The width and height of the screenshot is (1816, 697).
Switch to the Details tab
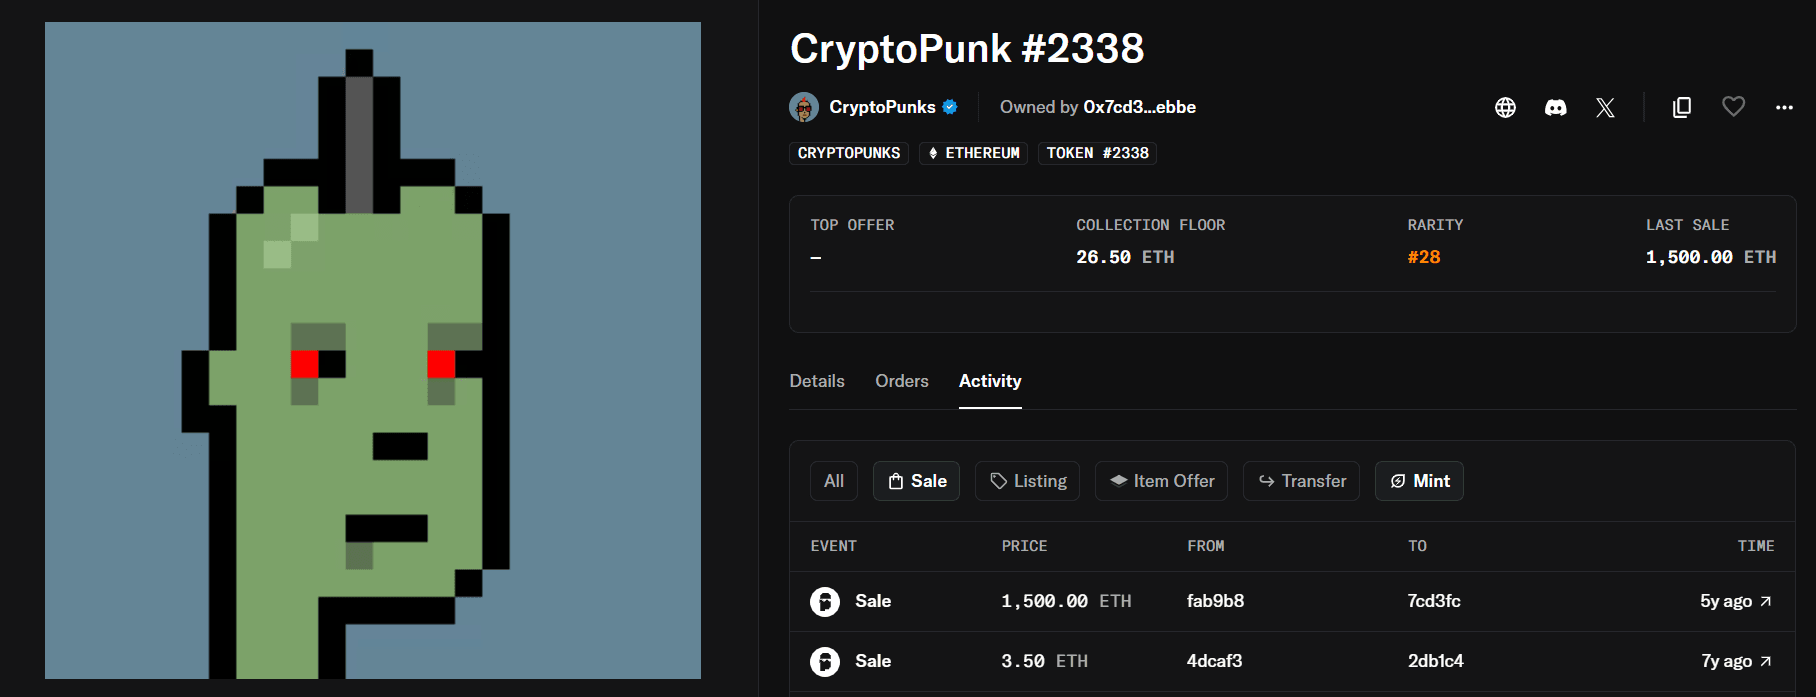point(817,381)
